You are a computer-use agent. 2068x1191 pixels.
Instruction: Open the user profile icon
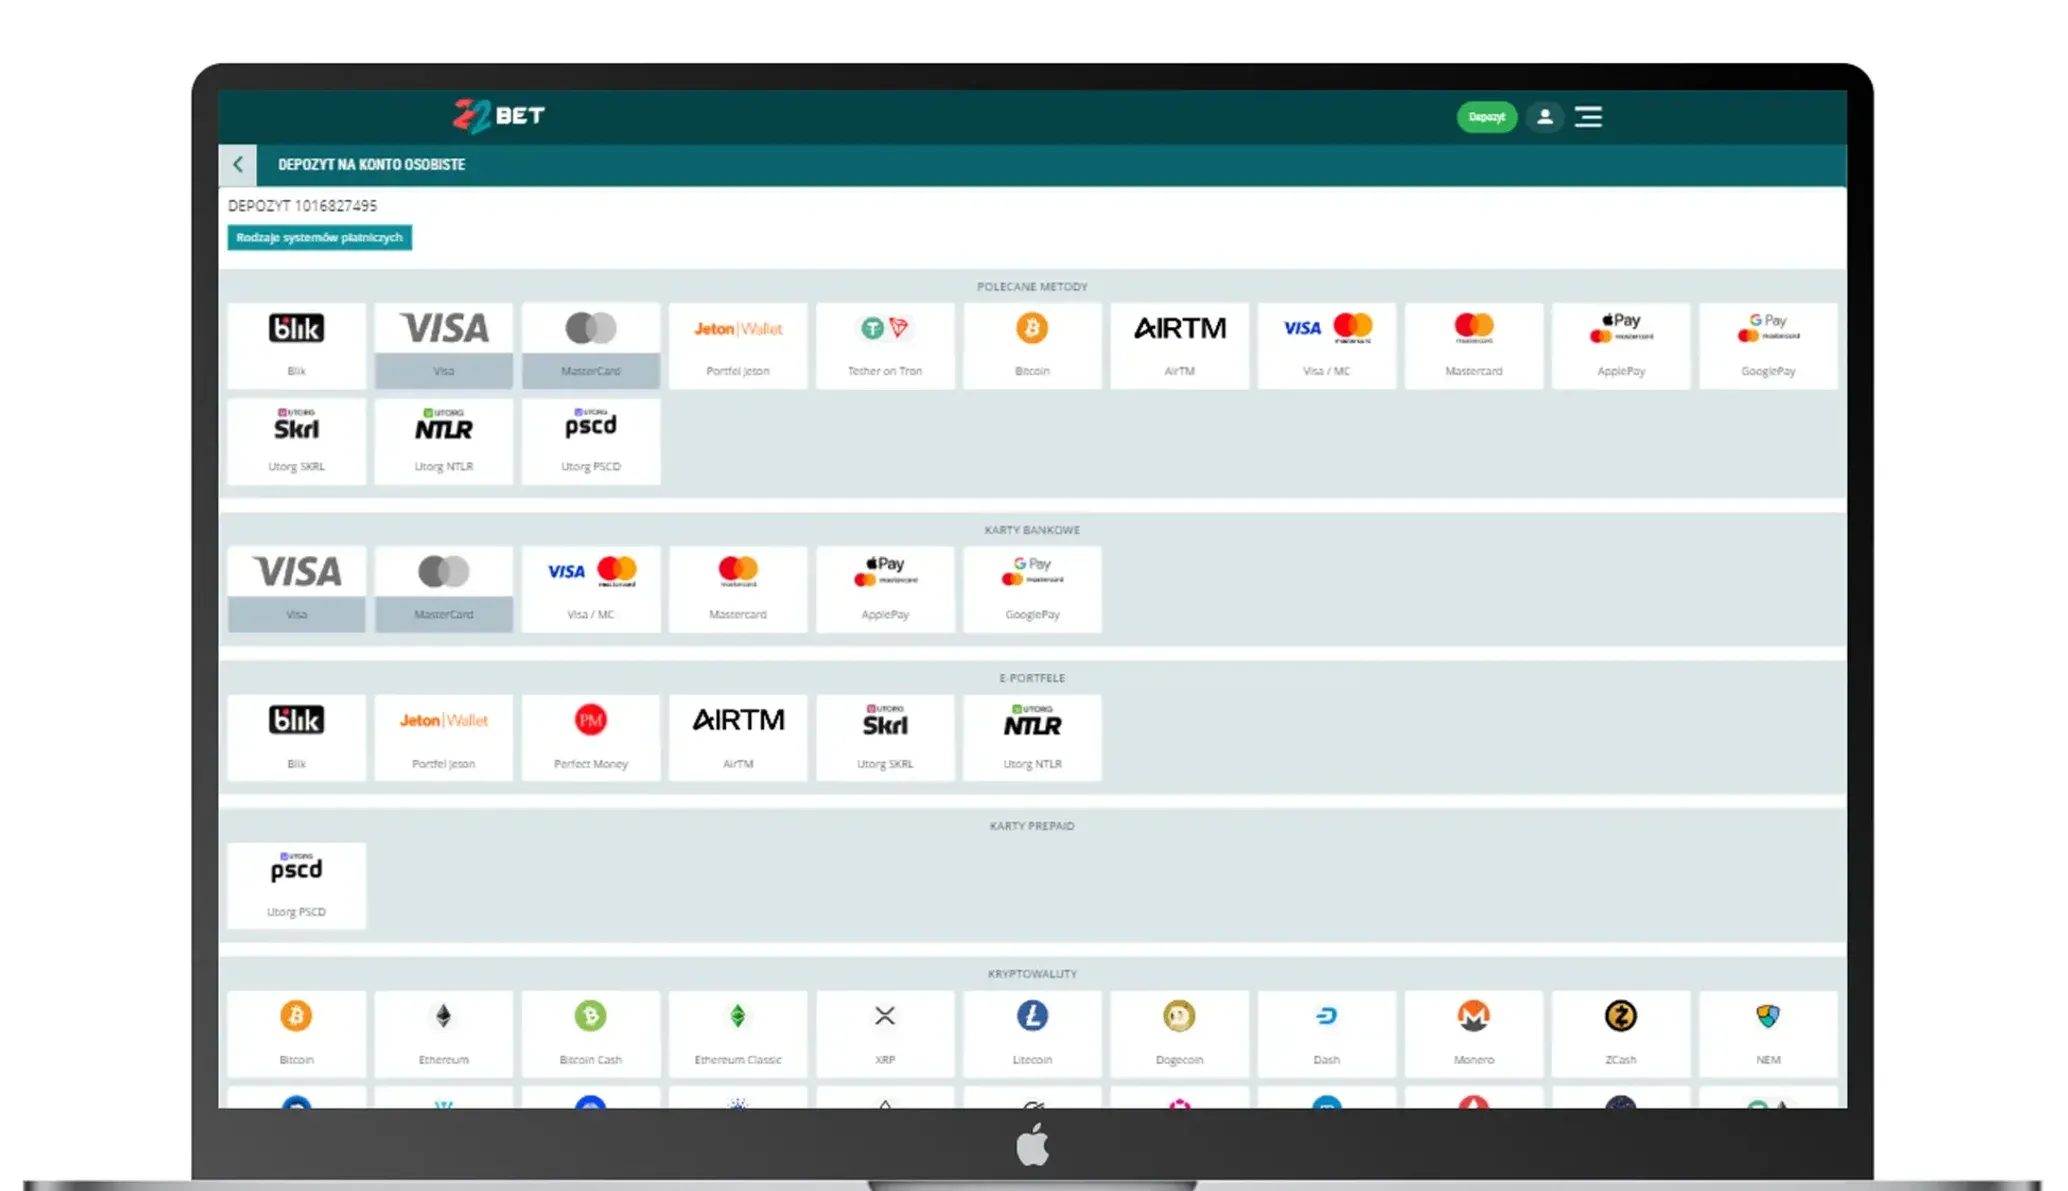(x=1544, y=117)
